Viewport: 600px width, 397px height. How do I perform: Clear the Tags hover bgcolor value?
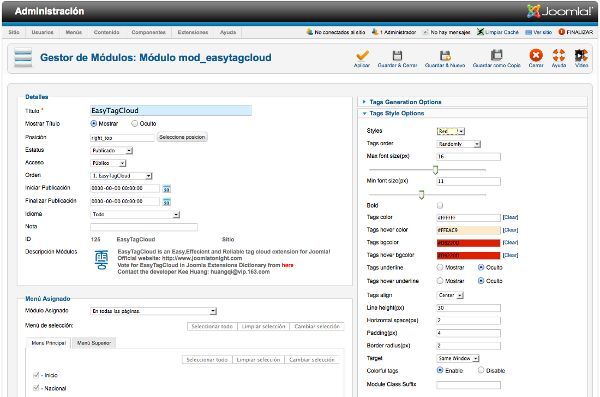(510, 255)
